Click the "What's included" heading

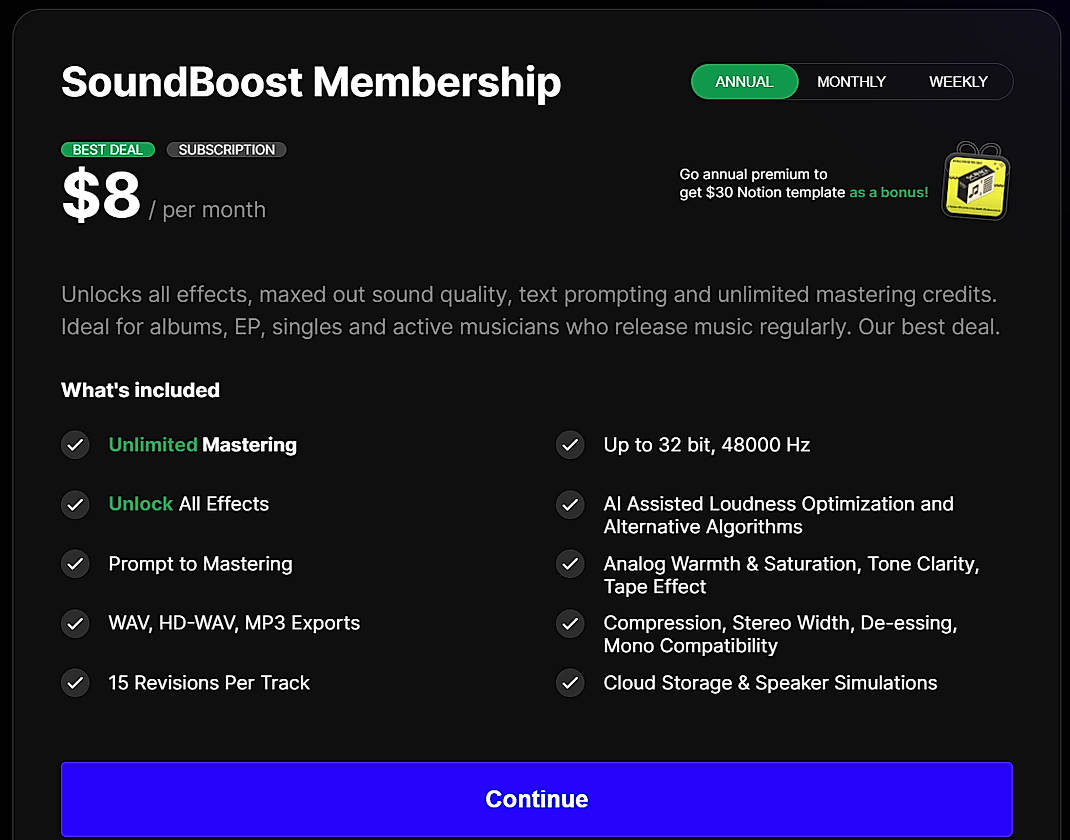pos(141,390)
